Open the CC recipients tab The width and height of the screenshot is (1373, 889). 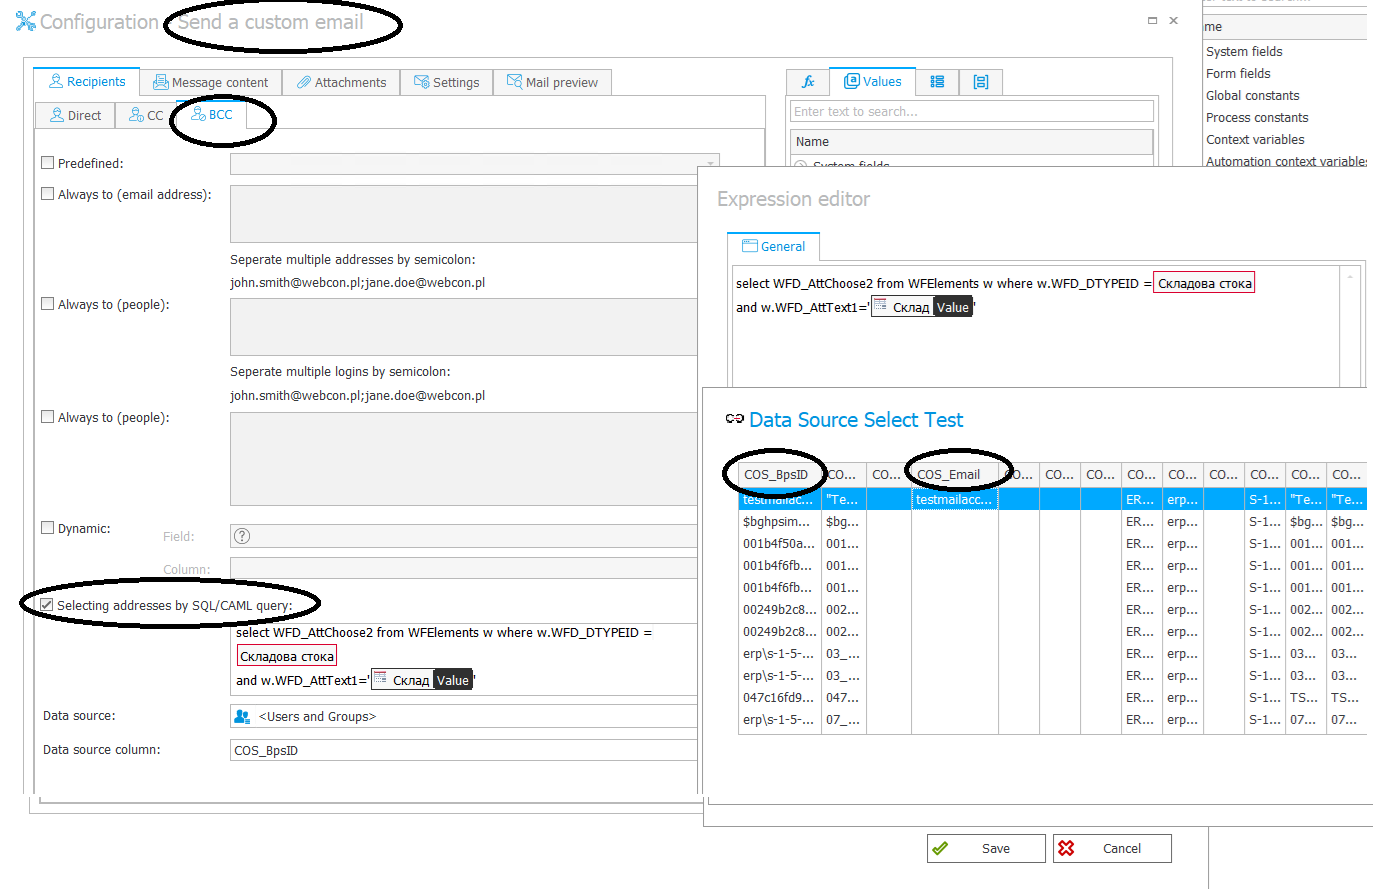tap(146, 115)
